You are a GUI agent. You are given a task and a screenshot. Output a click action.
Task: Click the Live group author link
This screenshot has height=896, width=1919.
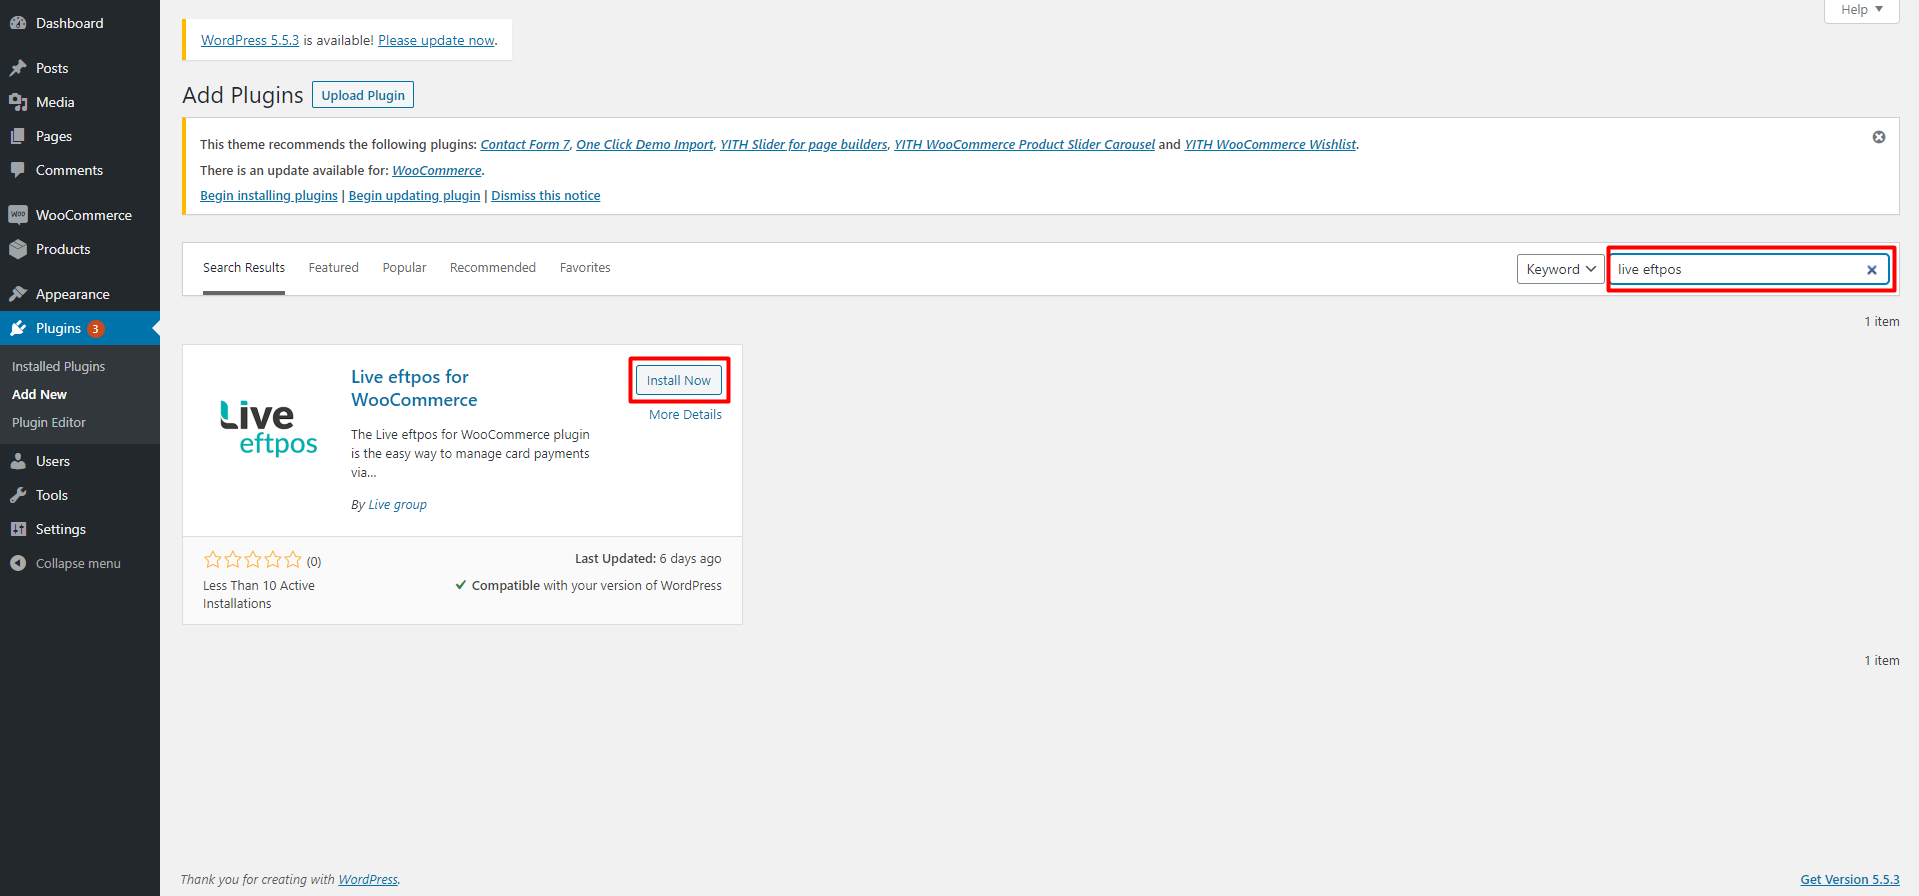click(x=398, y=505)
